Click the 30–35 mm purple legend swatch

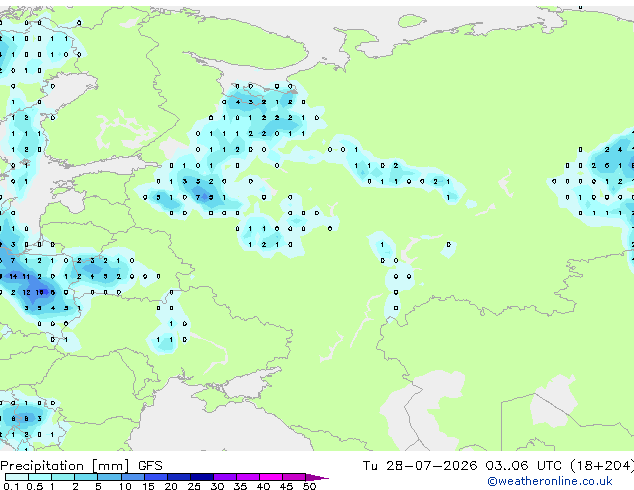pyautogui.click(x=224, y=477)
